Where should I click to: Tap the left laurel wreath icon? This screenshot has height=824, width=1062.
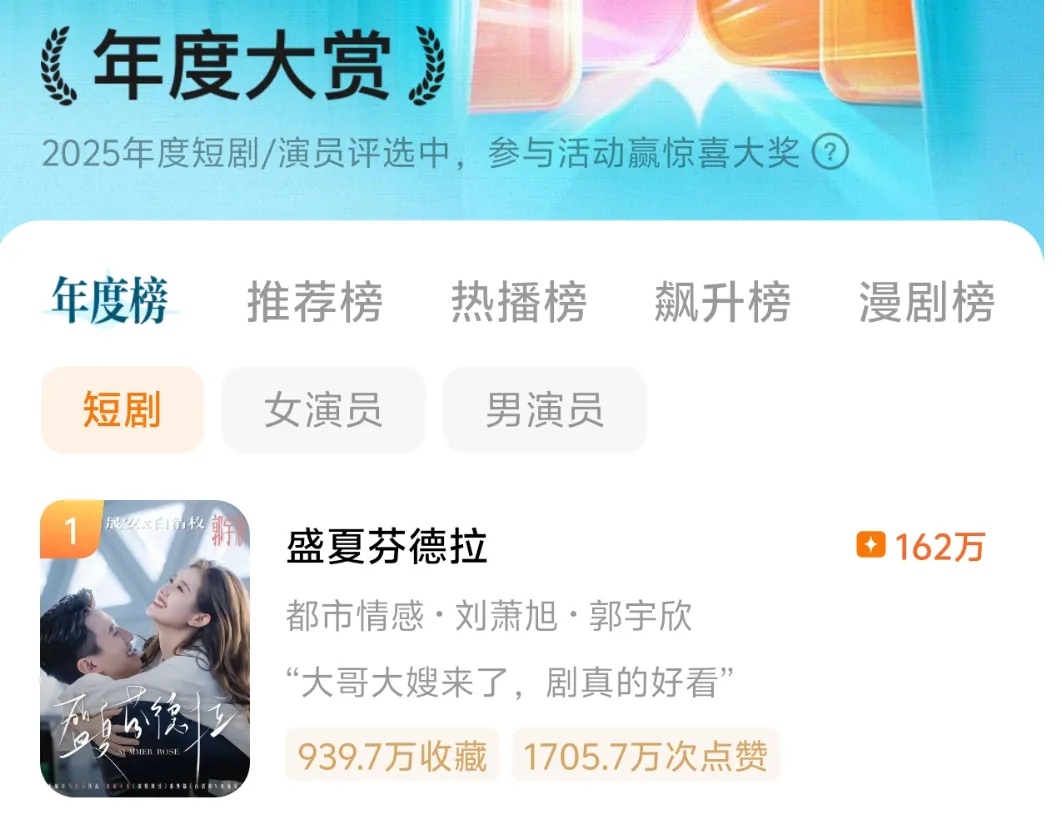59,66
